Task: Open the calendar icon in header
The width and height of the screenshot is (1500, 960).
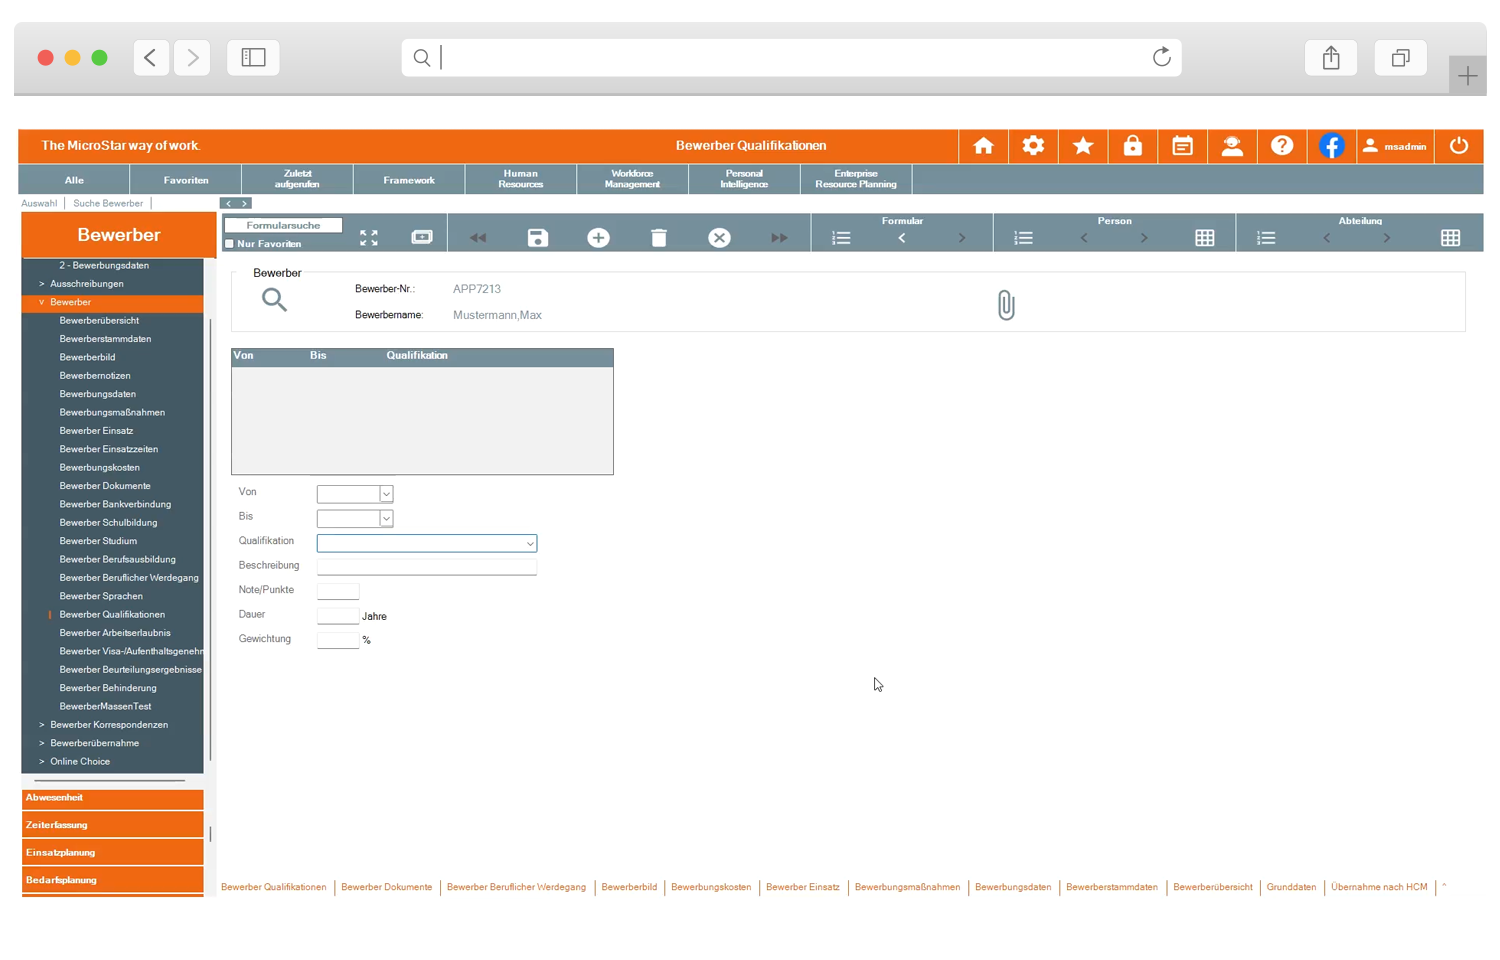Action: (1182, 146)
